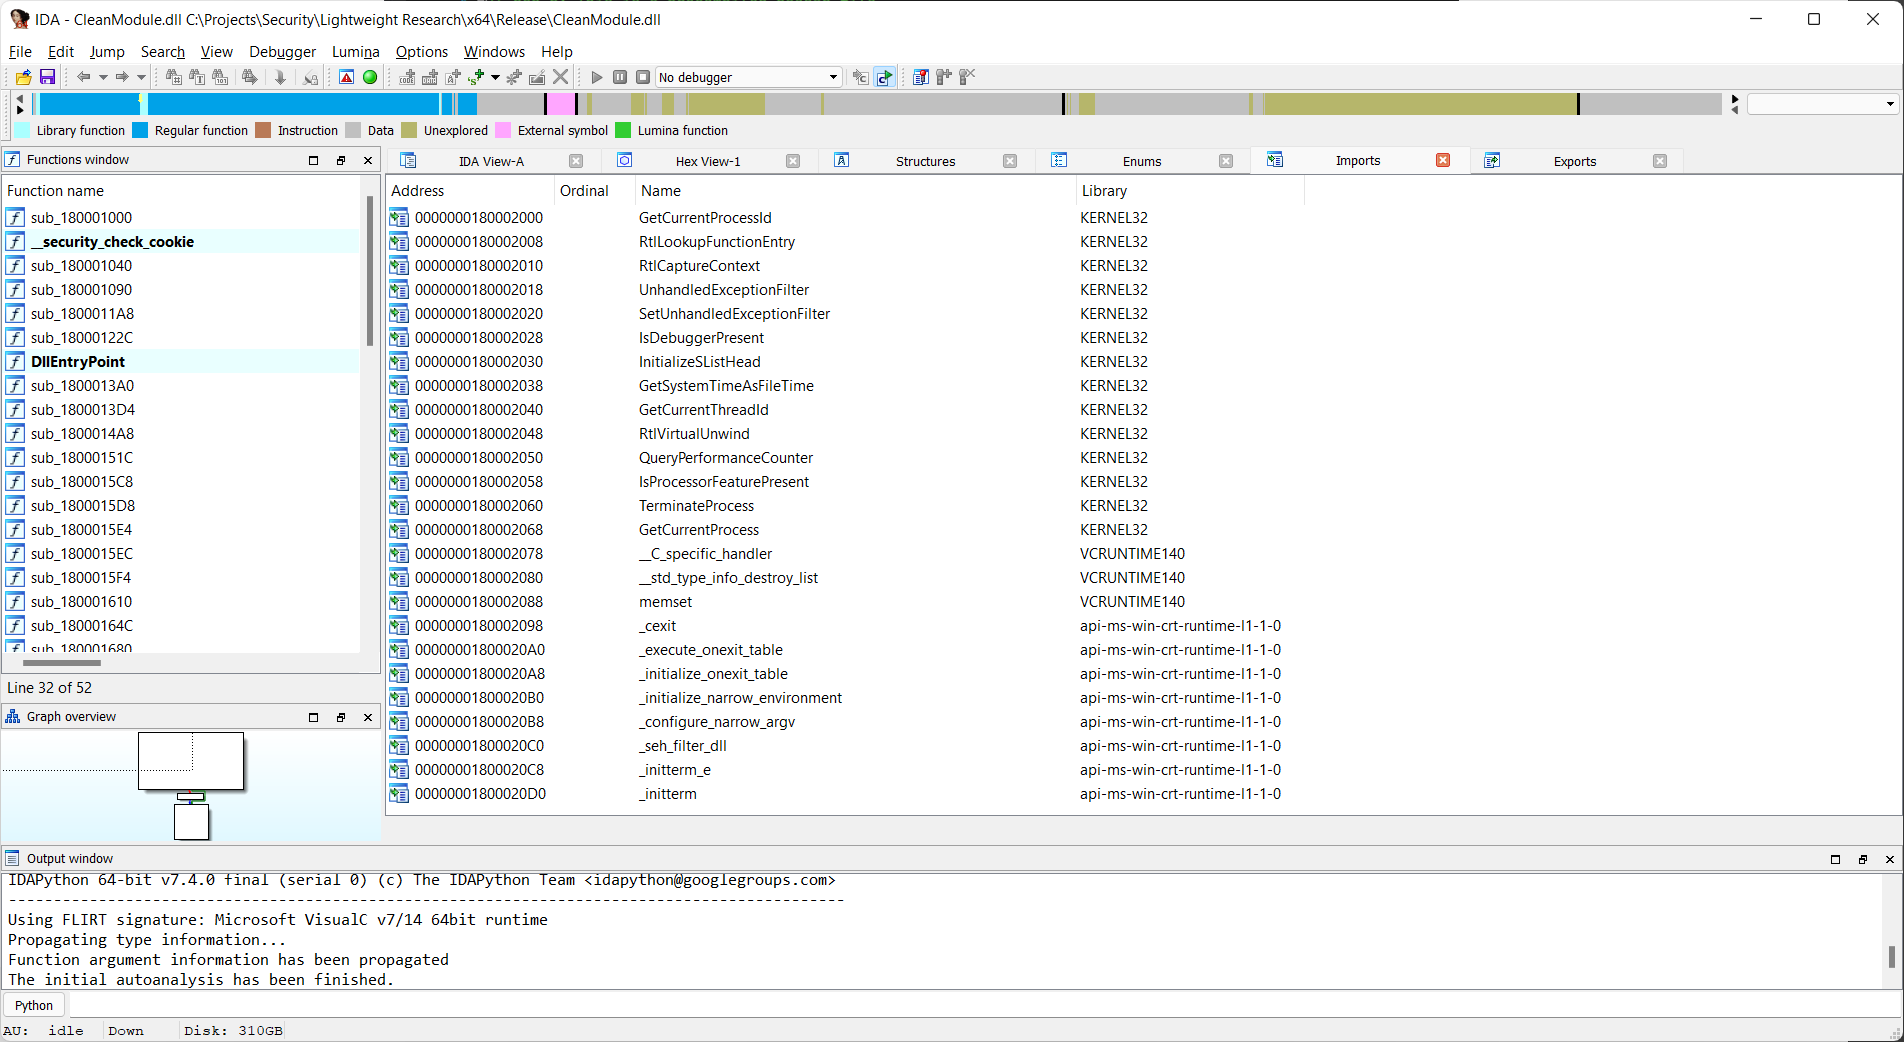
Task: Click the Functions window horizontal scrollbar
Action: 61,663
